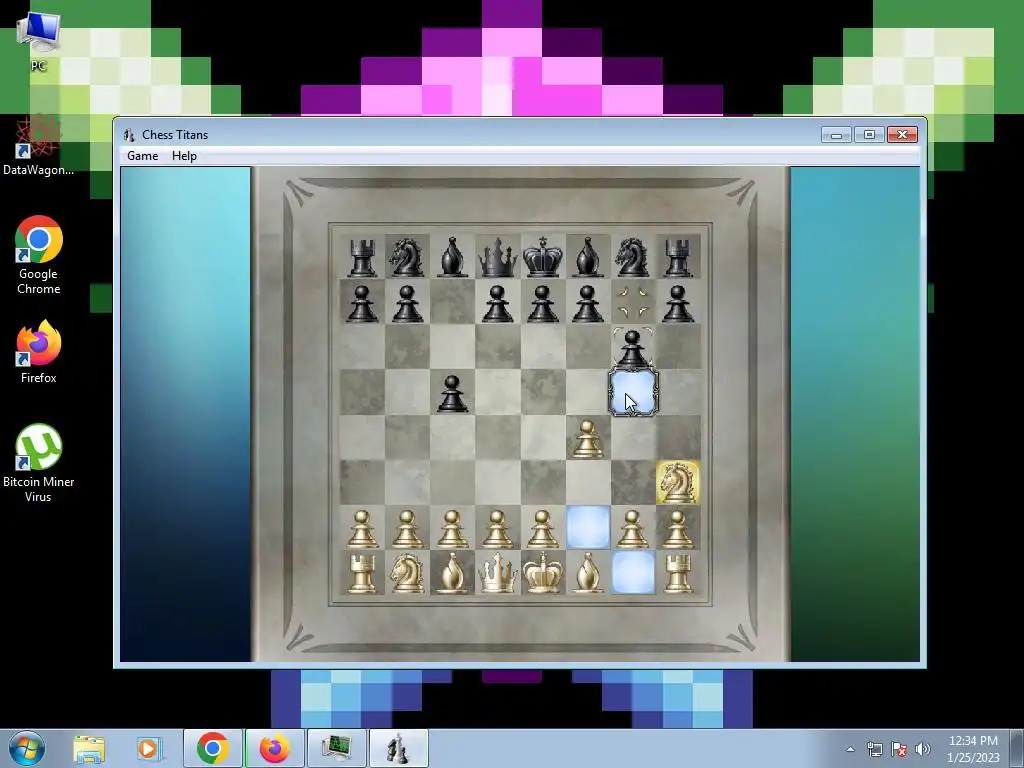Select the white bishop on f1
Image resolution: width=1024 pixels, height=768 pixels.
(588, 573)
